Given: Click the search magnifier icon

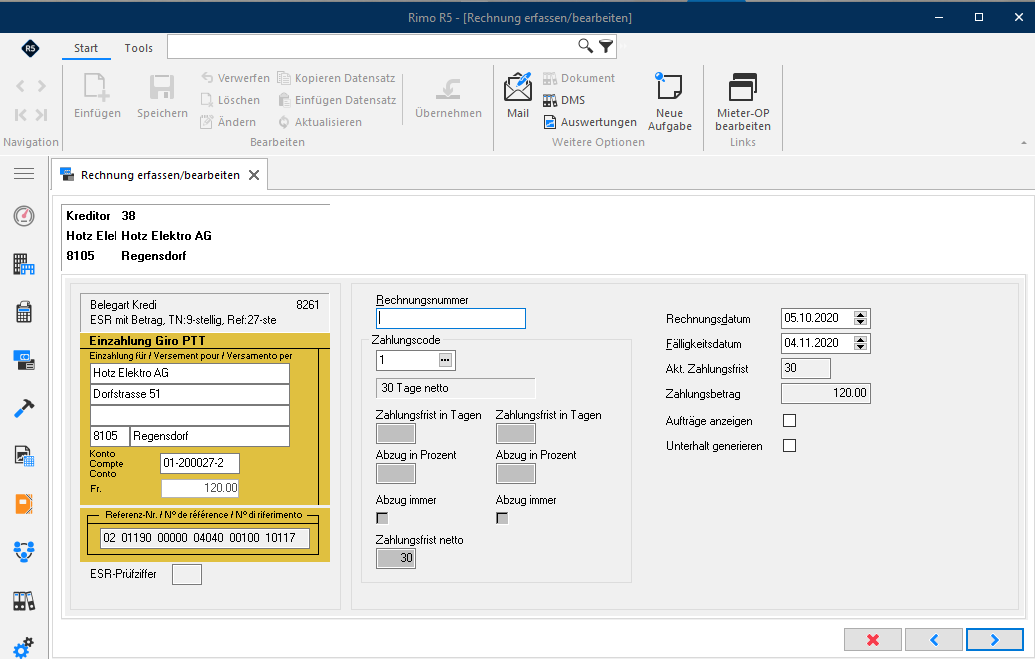Looking at the screenshot, I should pyautogui.click(x=585, y=46).
